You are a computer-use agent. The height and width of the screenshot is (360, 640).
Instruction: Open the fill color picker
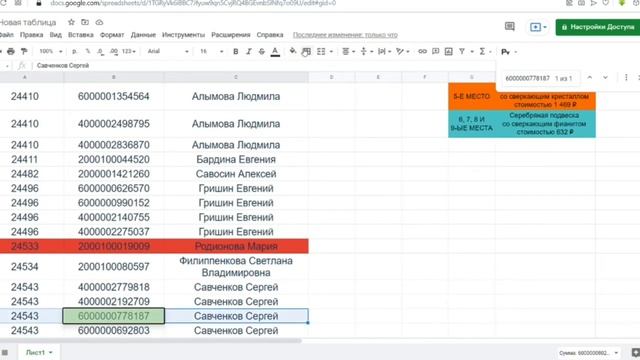[293, 51]
